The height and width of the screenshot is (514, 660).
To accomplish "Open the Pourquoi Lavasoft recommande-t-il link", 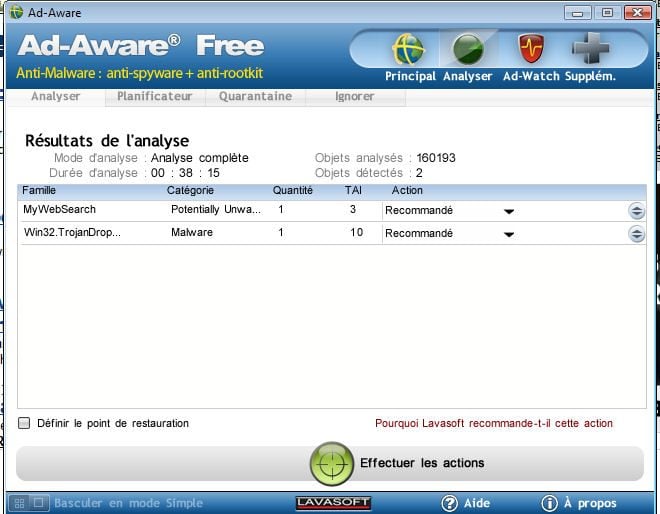I will click(493, 423).
